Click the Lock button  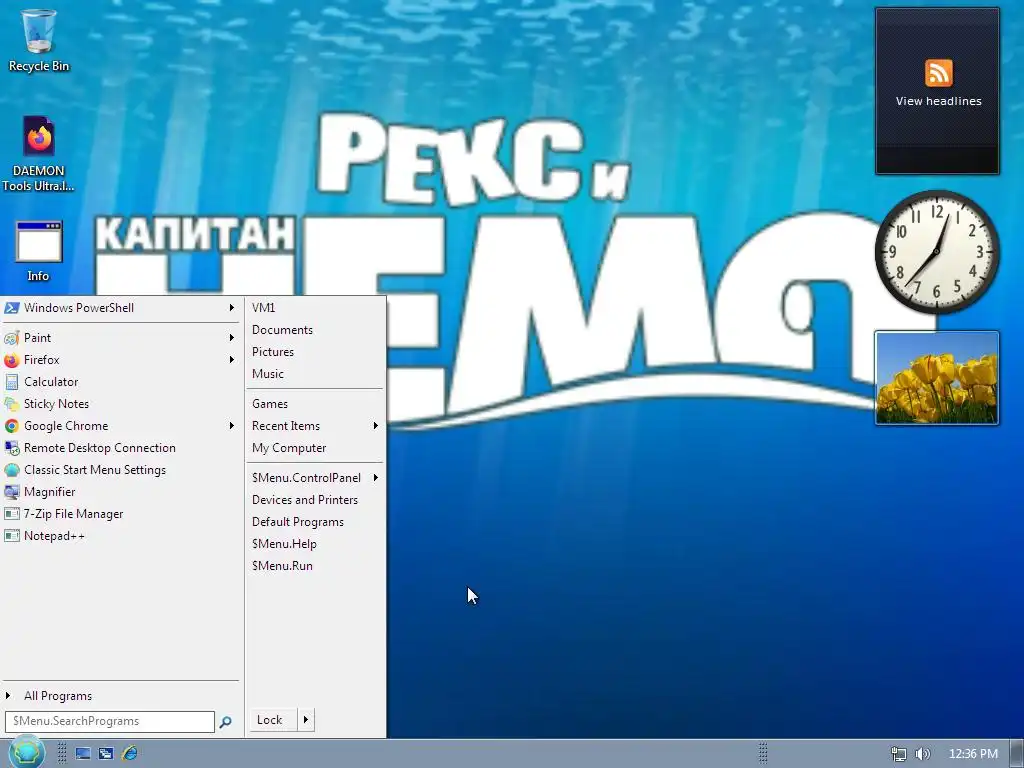274,720
